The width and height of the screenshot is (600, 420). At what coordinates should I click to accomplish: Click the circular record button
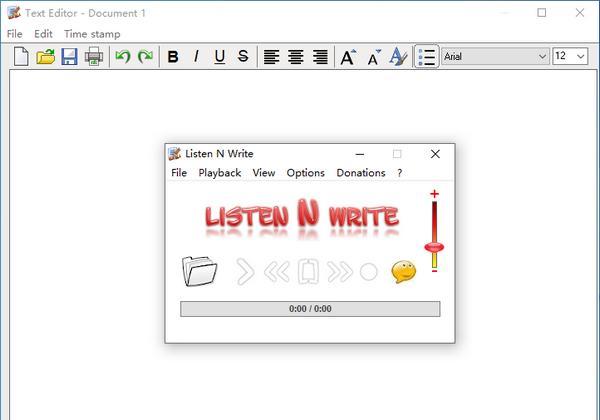pos(368,272)
